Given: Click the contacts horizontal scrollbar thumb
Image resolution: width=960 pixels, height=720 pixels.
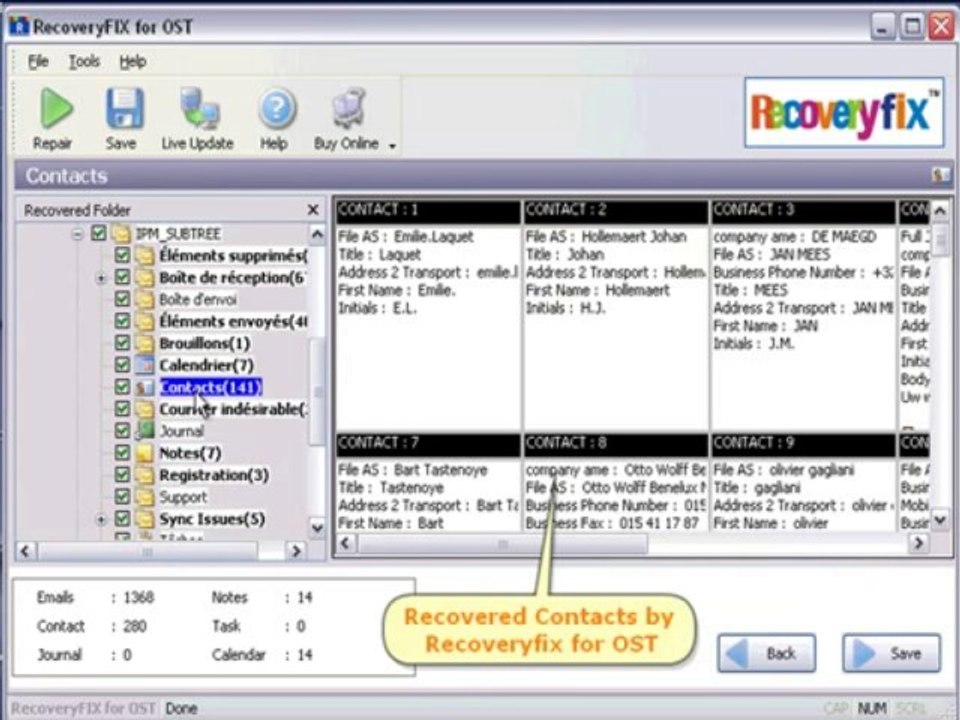Looking at the screenshot, I should (x=502, y=543).
